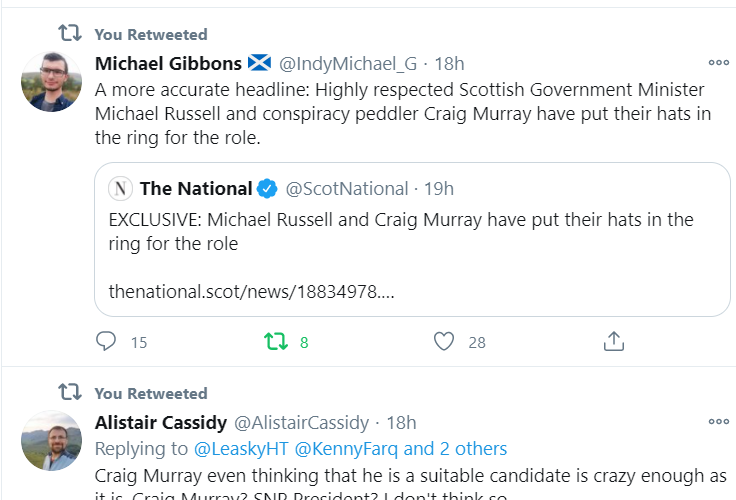Click the 18h timestamp on Alistair's tweet
The height and width of the screenshot is (500, 736).
click(x=400, y=423)
